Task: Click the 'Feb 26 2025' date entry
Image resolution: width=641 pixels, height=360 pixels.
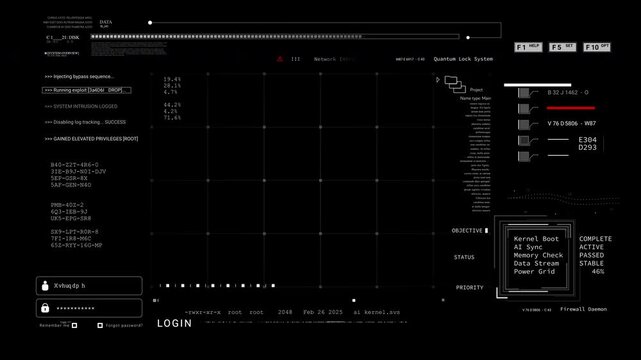Action: point(323,312)
